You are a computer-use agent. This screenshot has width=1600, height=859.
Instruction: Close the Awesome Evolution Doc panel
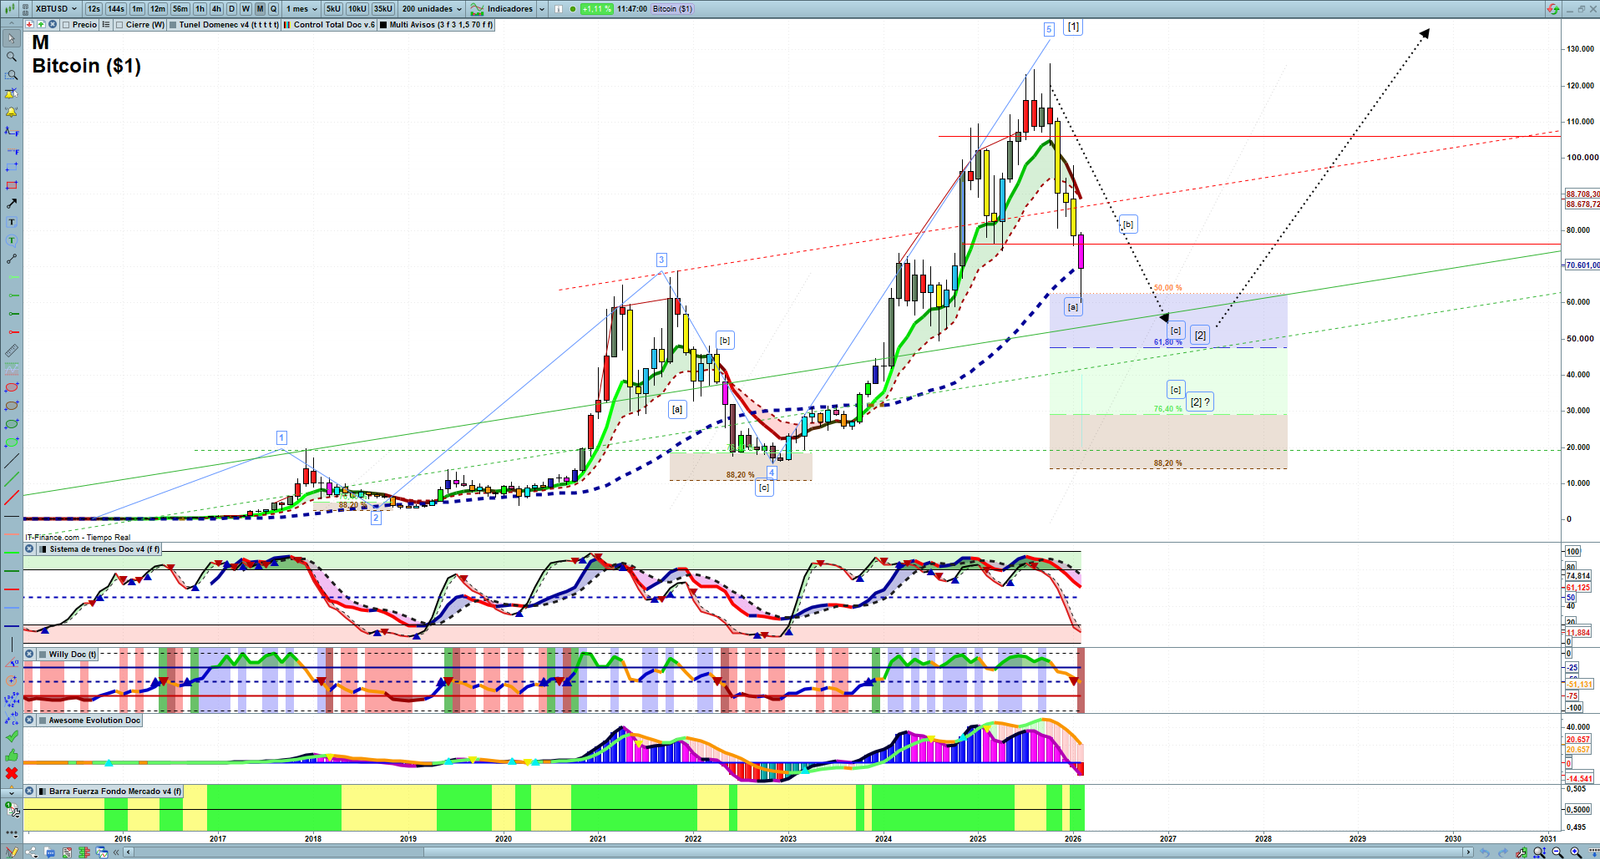tap(29, 720)
